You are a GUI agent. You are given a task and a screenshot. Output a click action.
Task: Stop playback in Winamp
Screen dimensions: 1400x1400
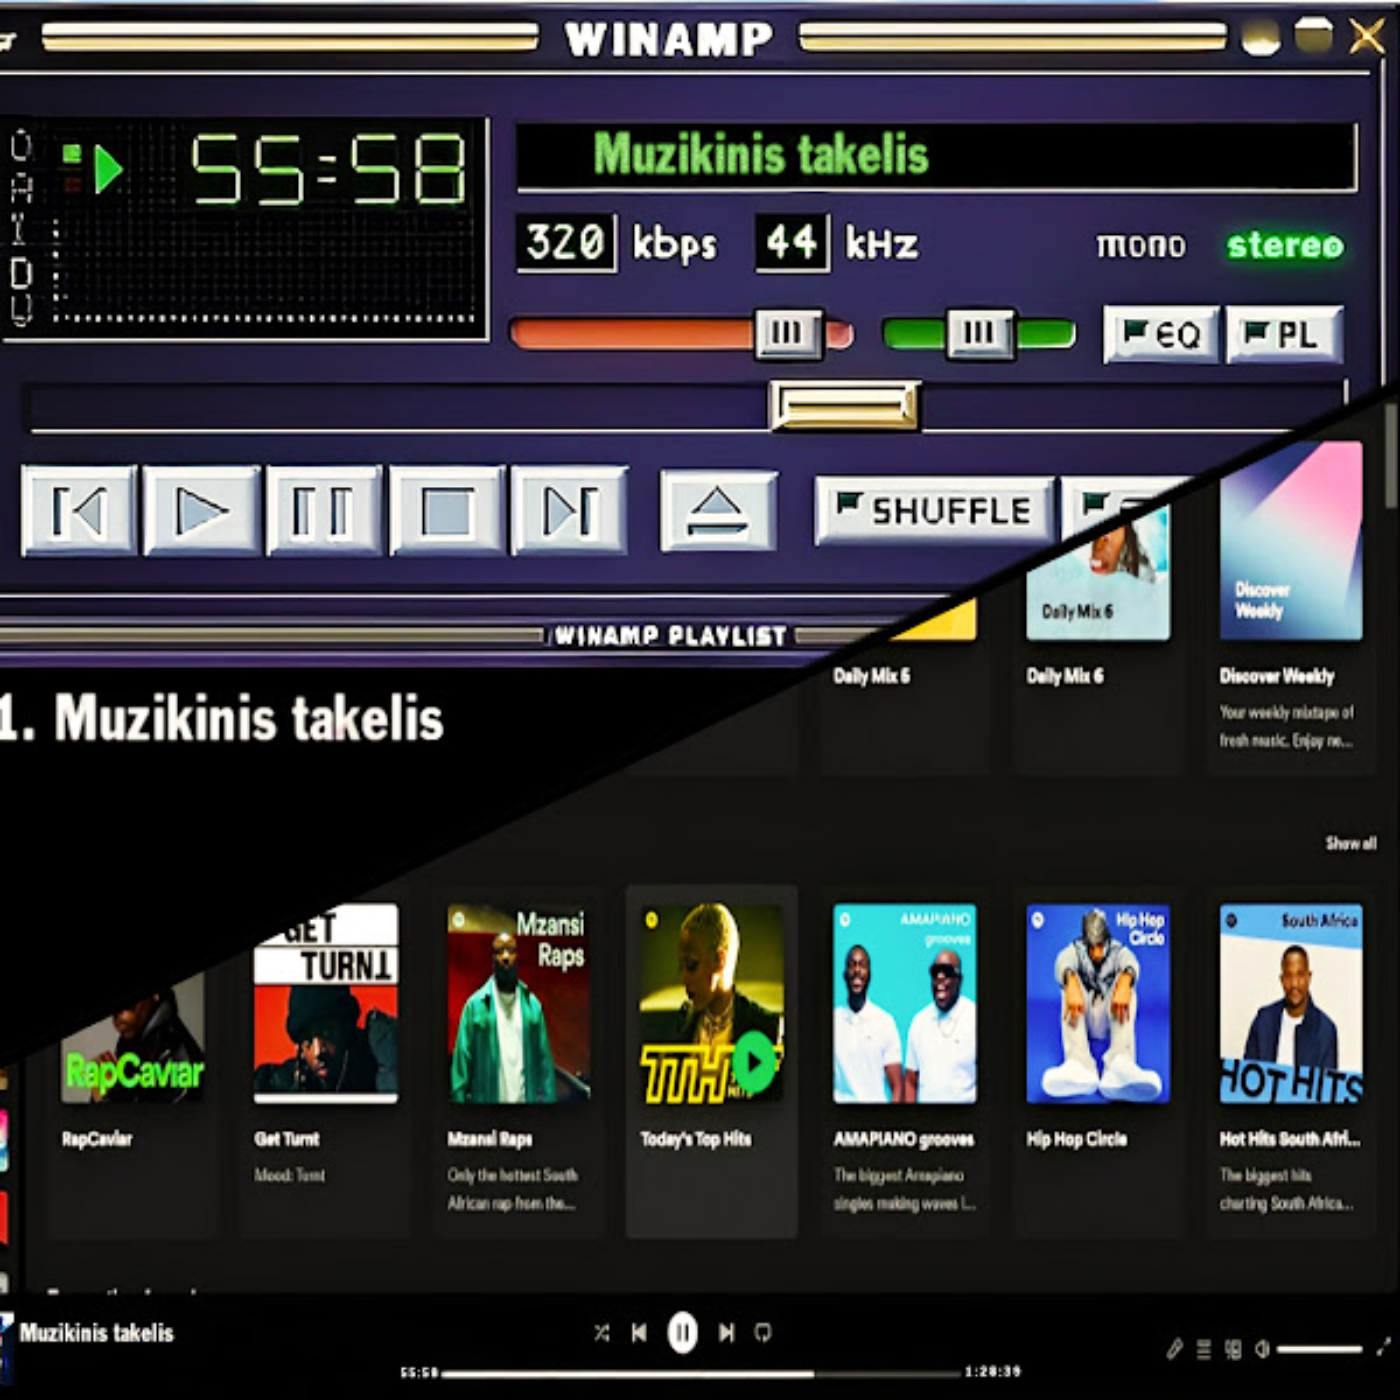point(447,511)
